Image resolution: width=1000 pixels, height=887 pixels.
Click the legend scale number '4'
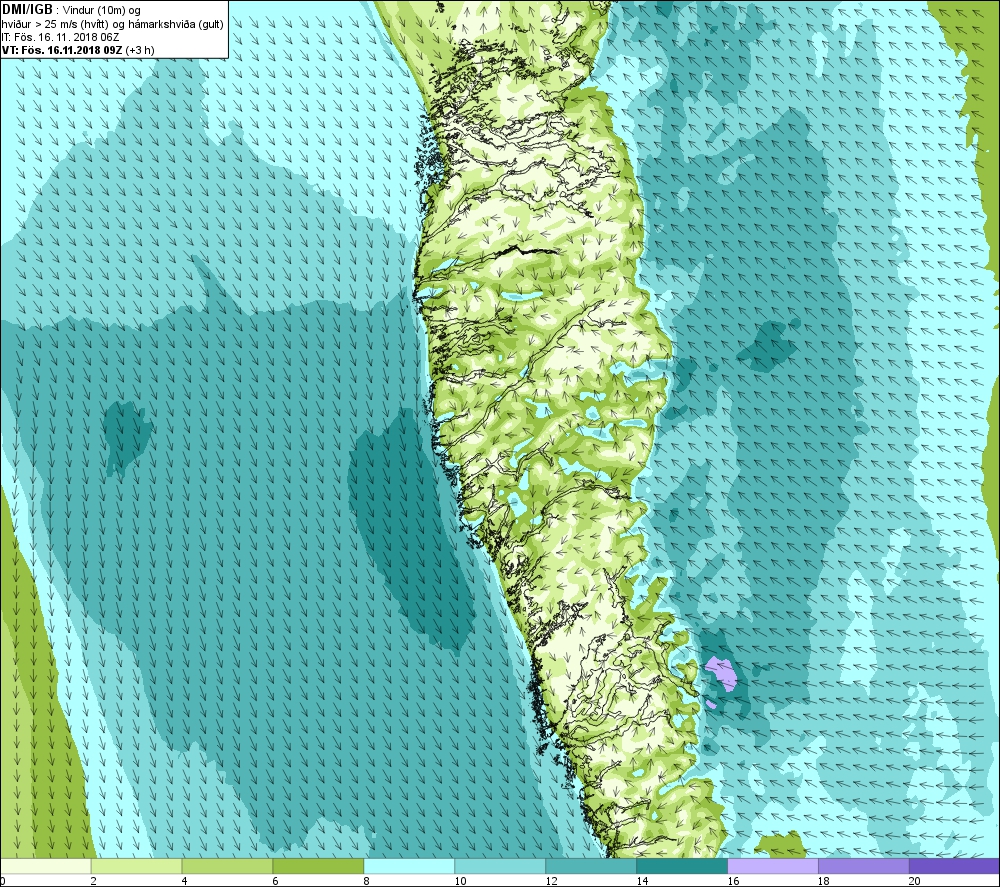pyautogui.click(x=185, y=881)
